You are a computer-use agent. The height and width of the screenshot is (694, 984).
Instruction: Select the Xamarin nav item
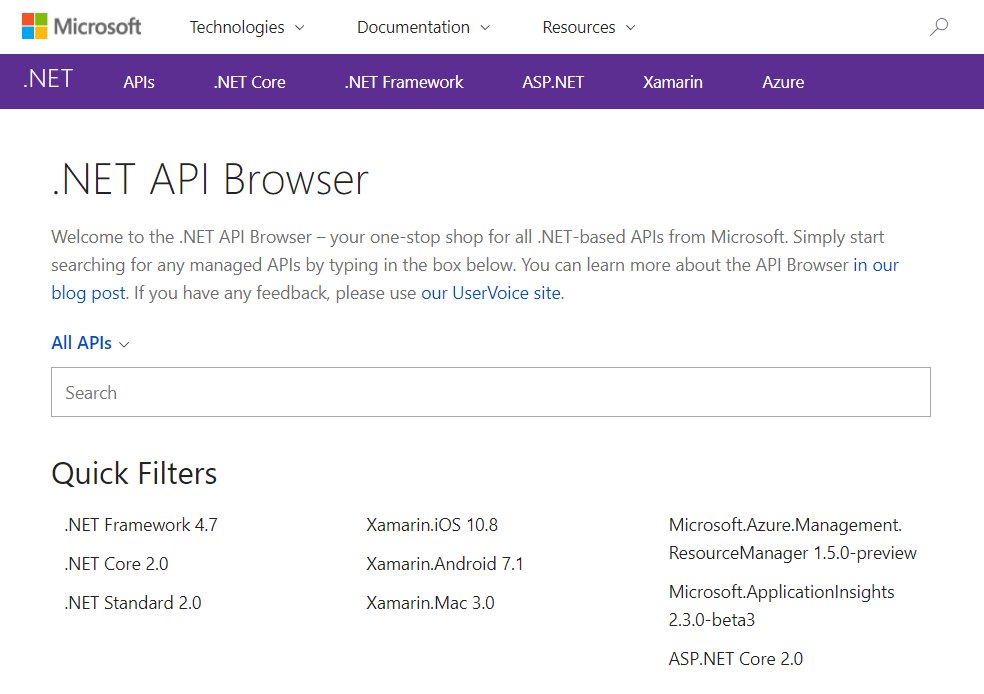tap(672, 82)
